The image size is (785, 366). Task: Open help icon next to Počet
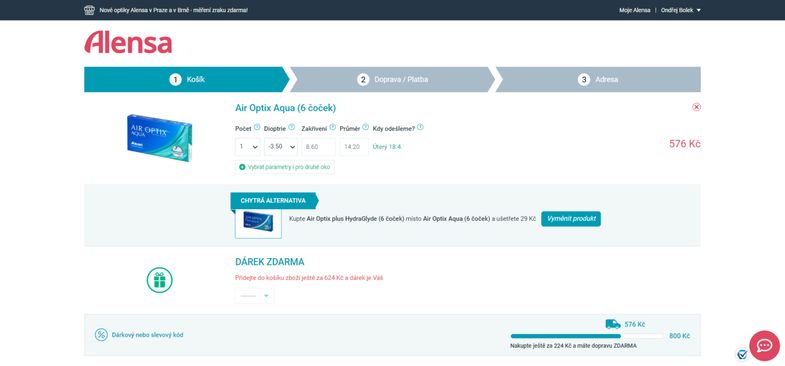(257, 127)
